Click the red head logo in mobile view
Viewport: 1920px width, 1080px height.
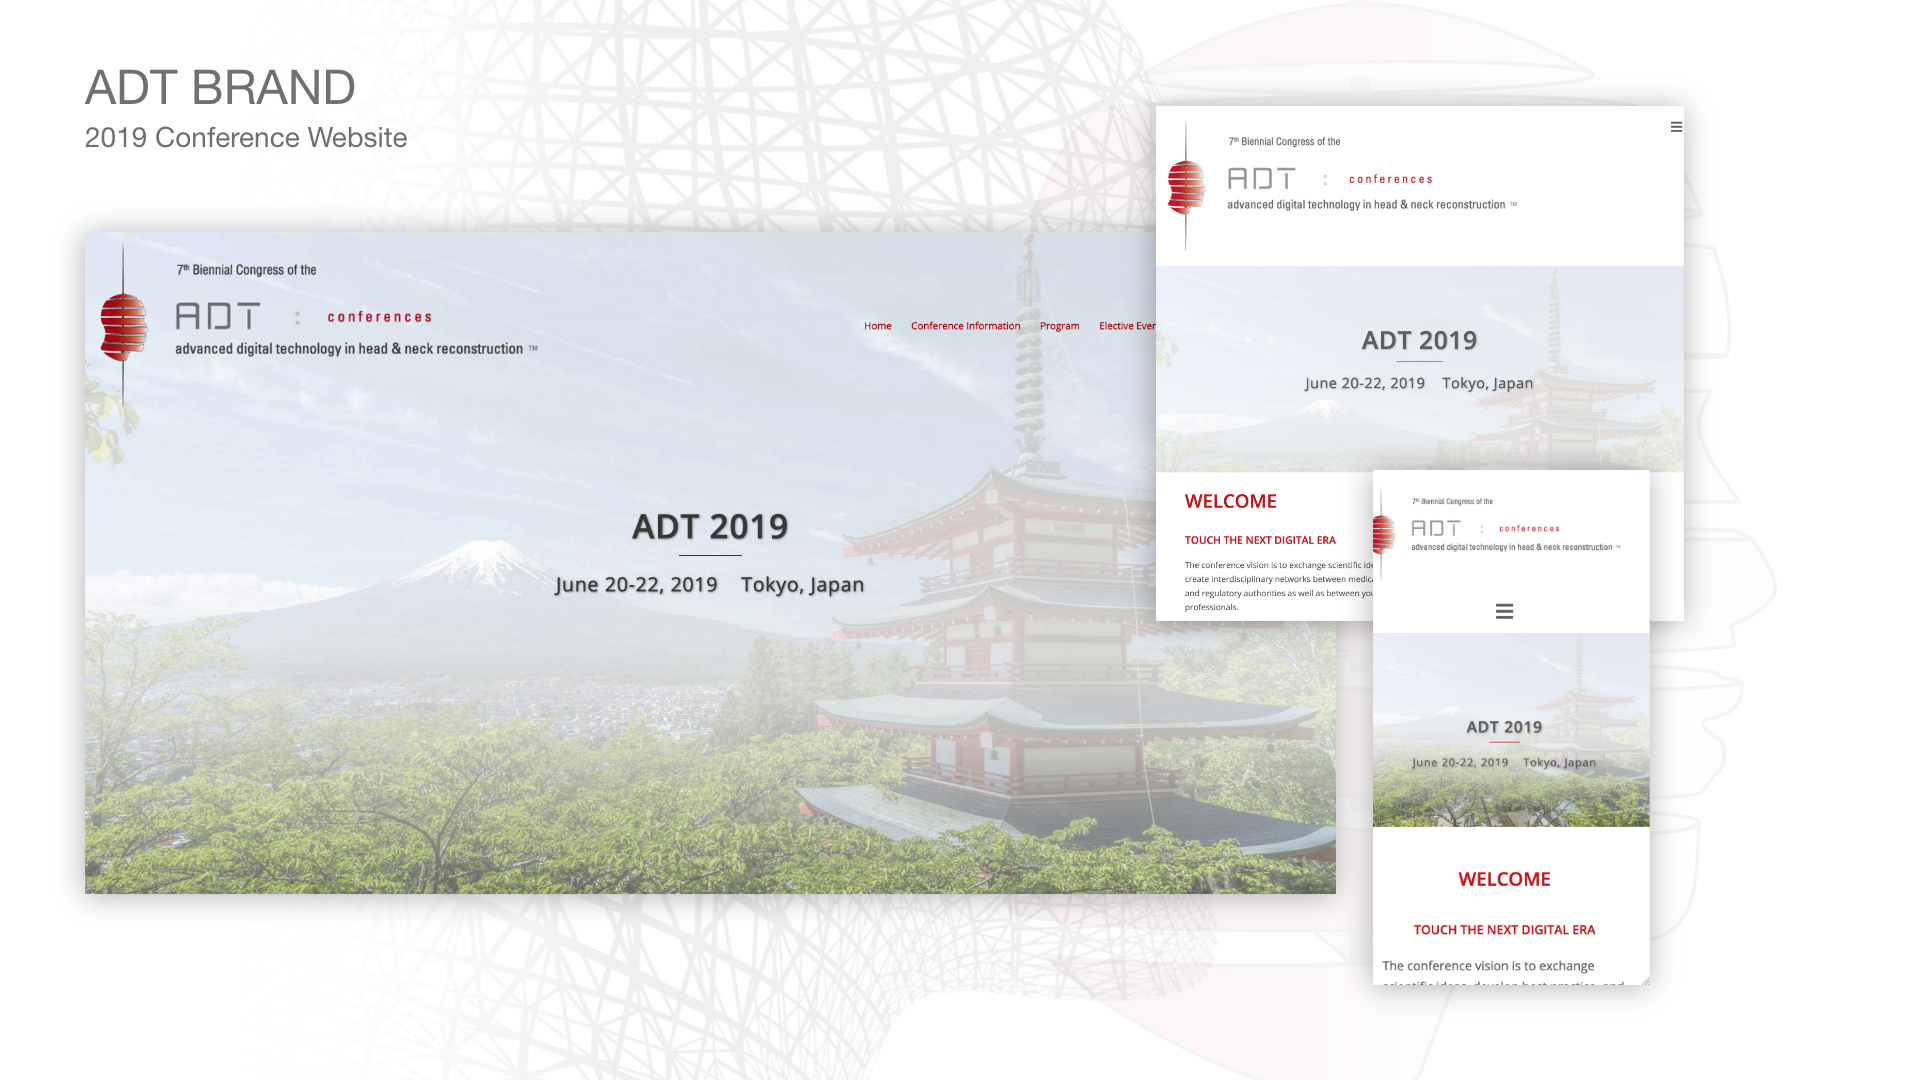[1384, 533]
